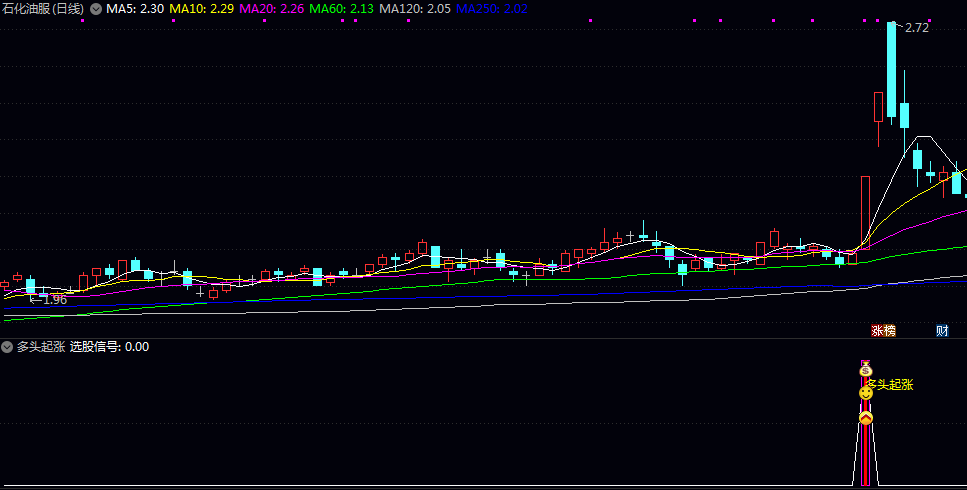Expand the dropdown next to 石化油服 (日线)
This screenshot has height=490, width=967.
coord(96,9)
